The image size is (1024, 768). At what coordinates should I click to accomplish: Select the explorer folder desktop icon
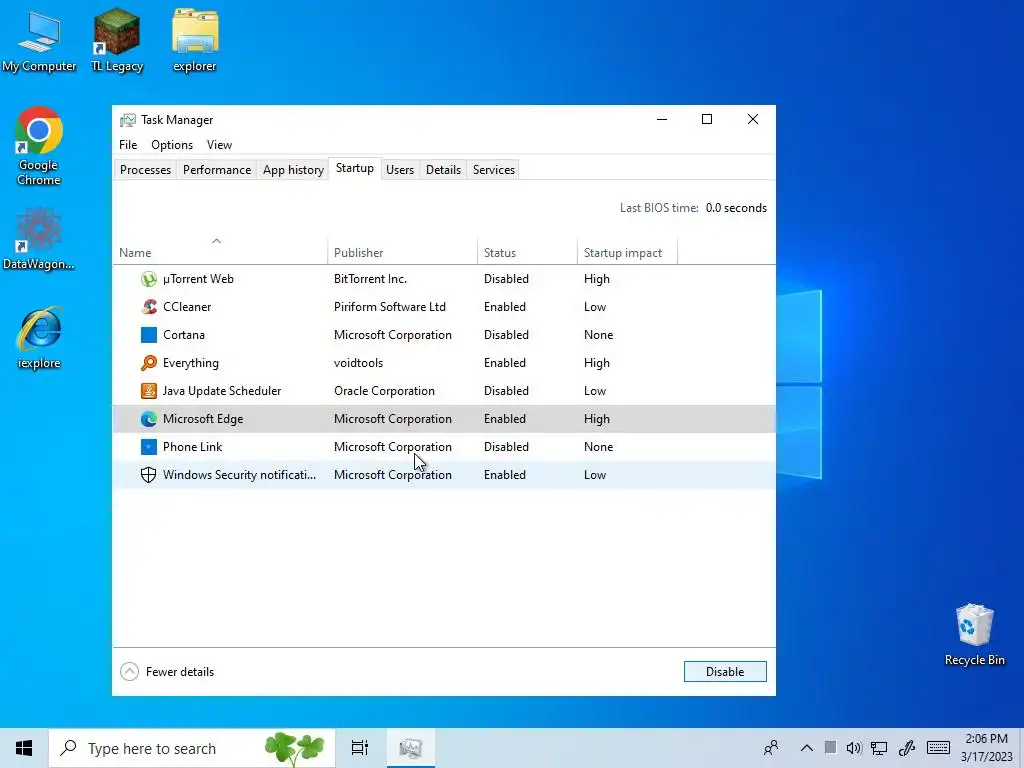pos(195,41)
